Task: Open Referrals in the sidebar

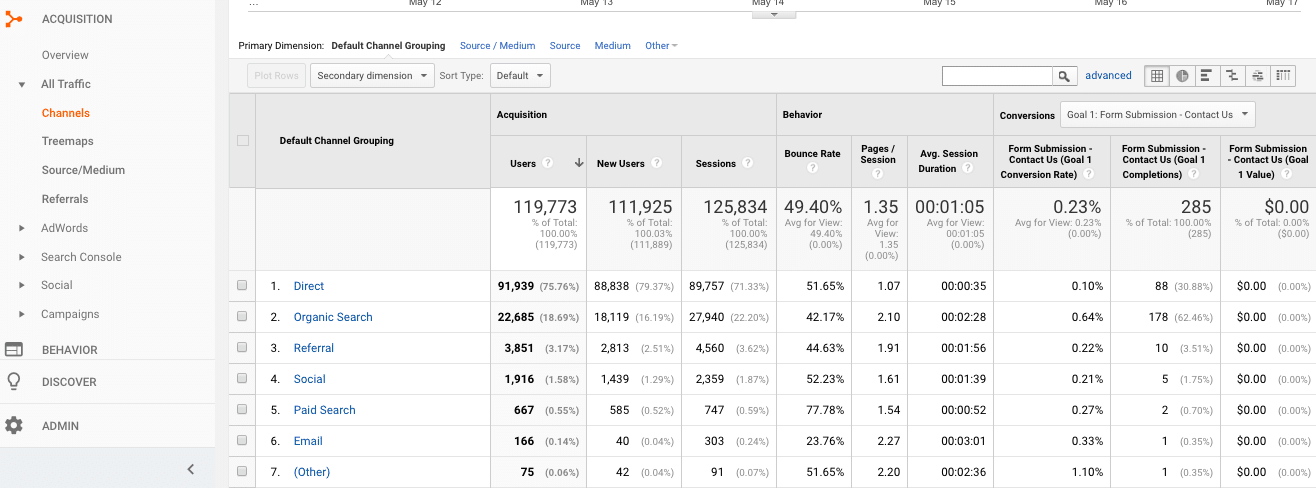Action: [x=65, y=200]
